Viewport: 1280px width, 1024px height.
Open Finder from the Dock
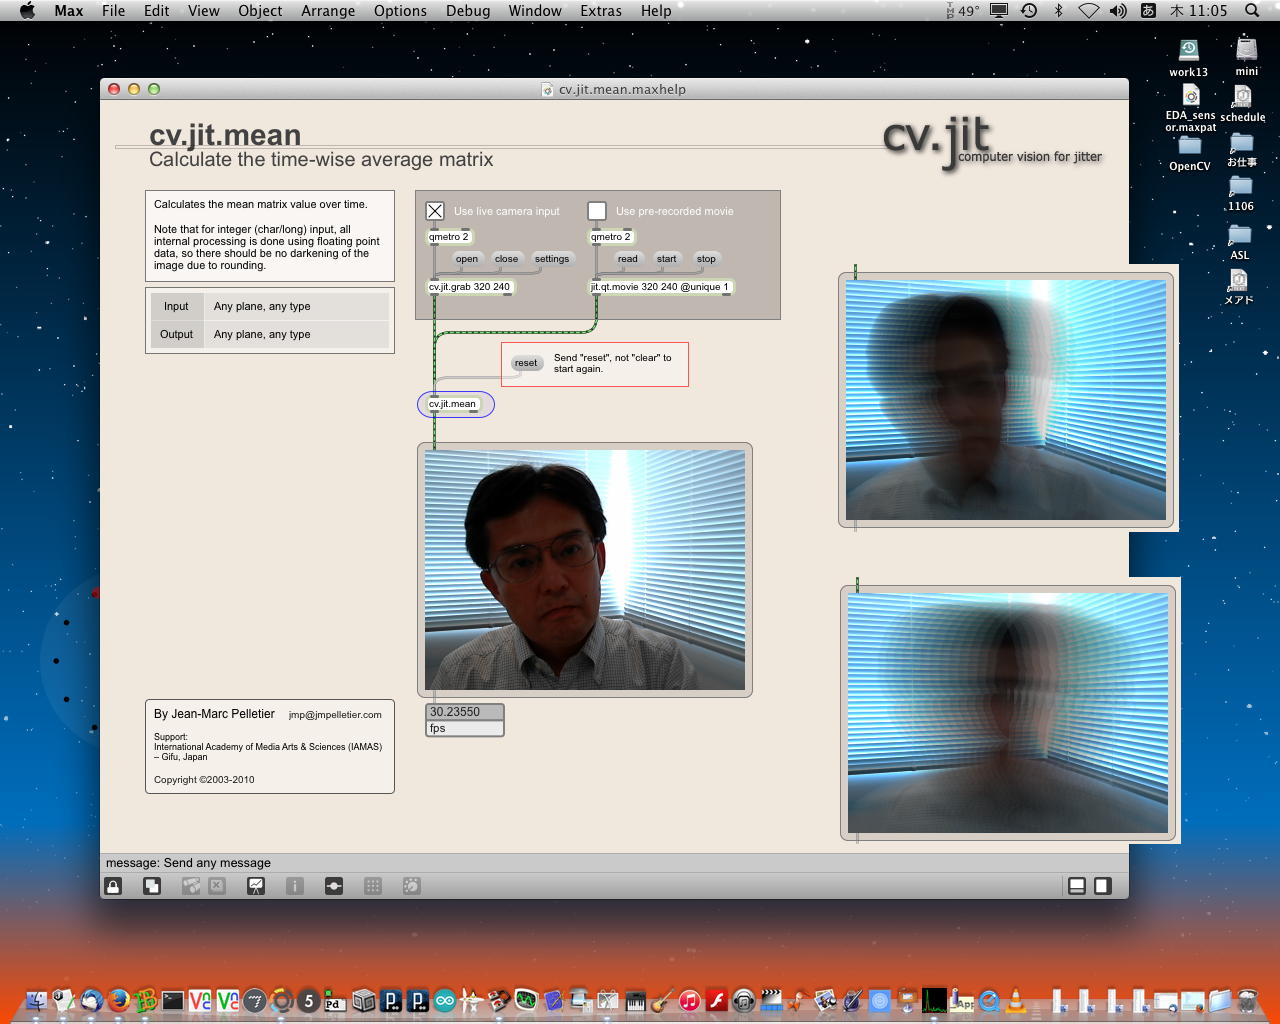click(x=37, y=999)
